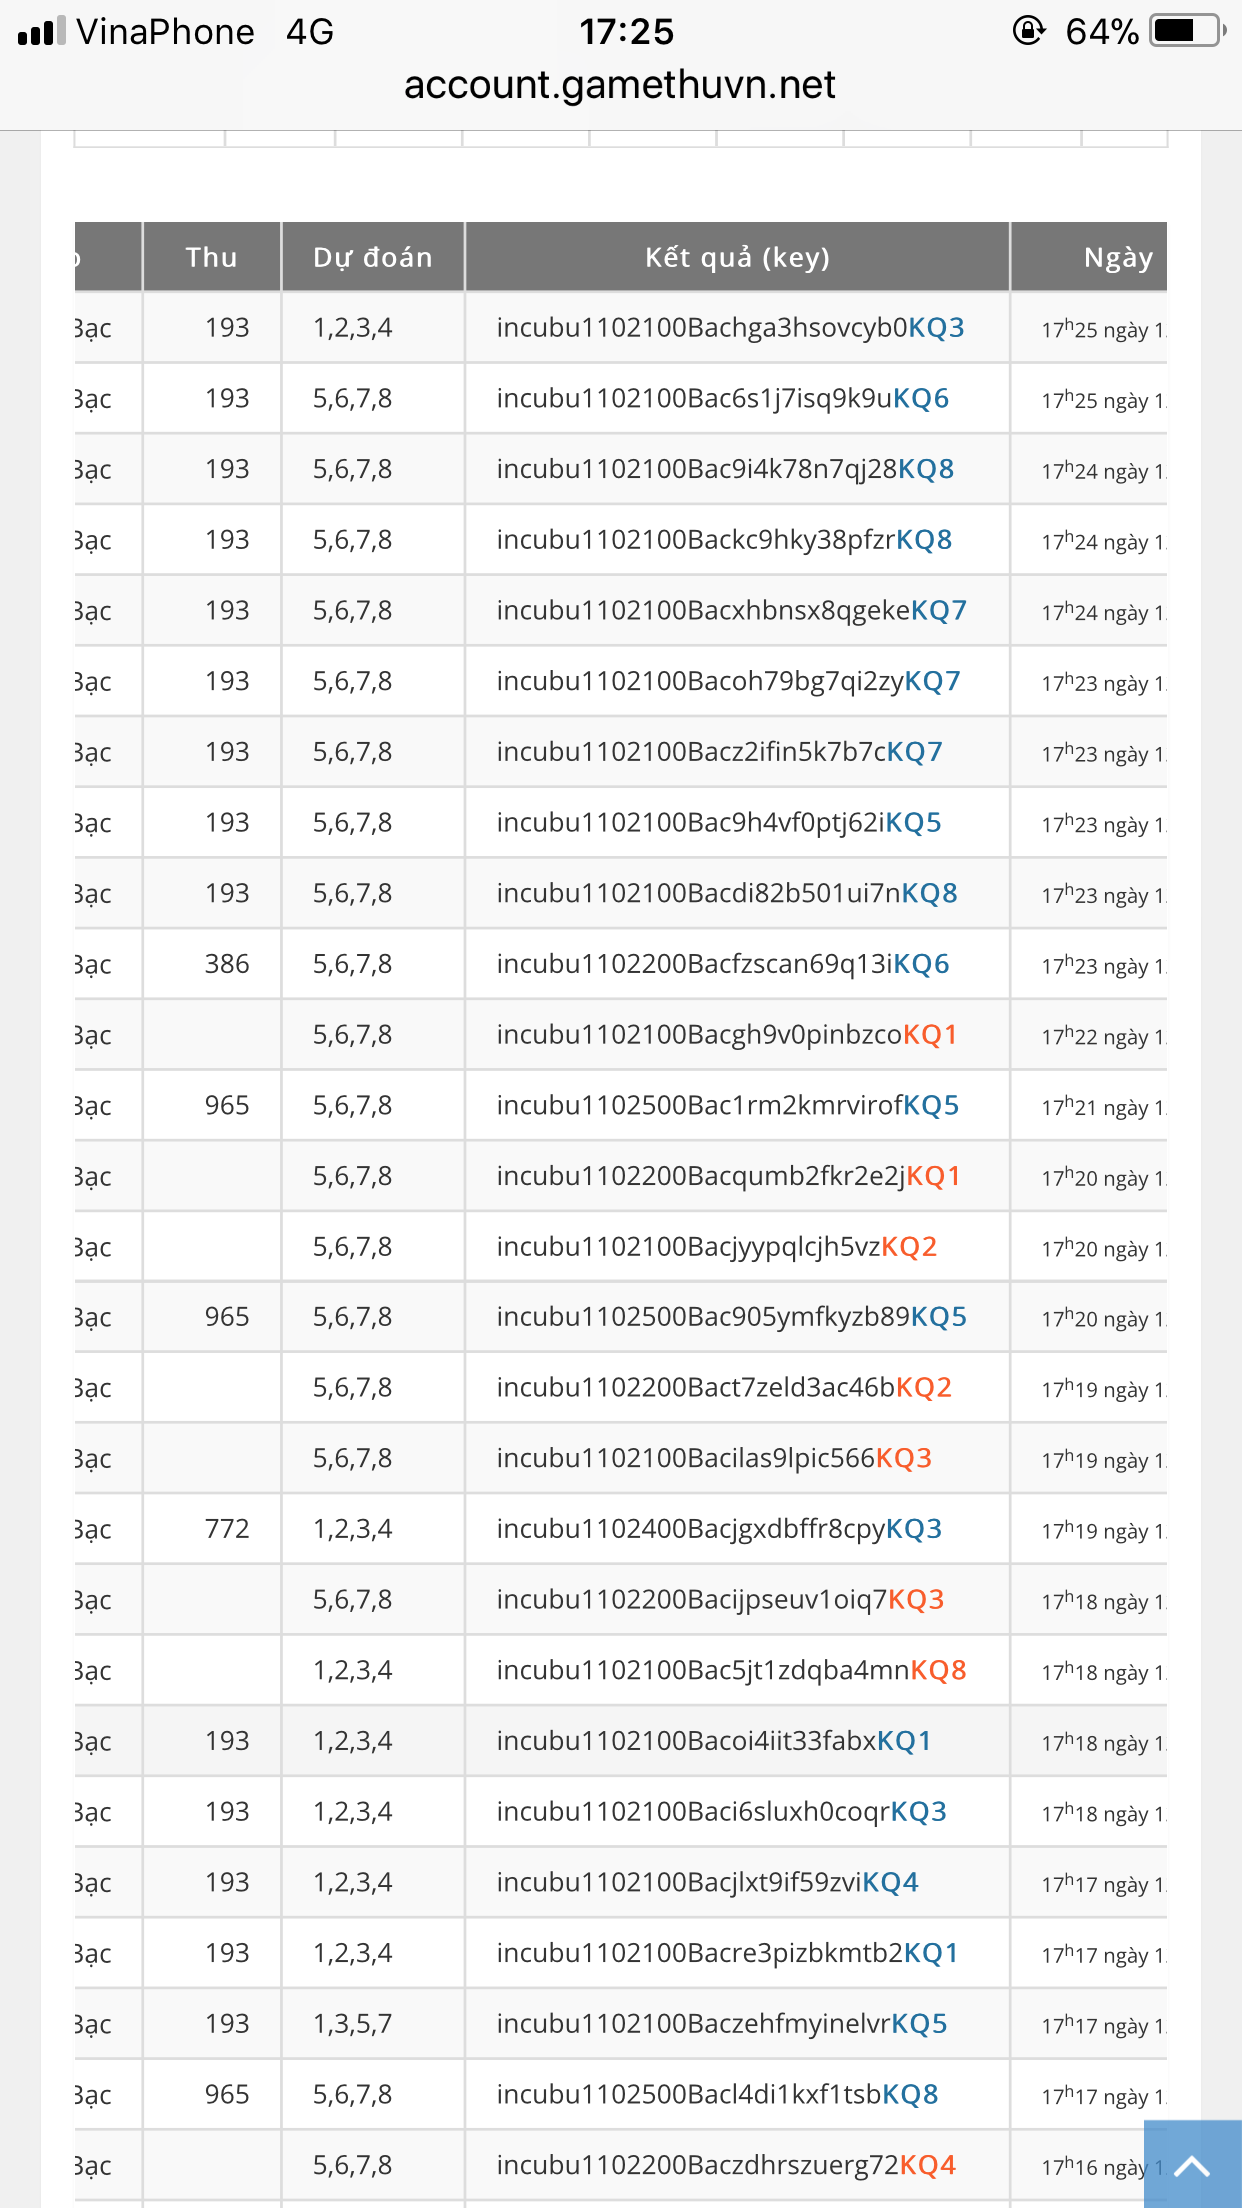Tap the 17:25 clock in status bar

click(x=626, y=32)
